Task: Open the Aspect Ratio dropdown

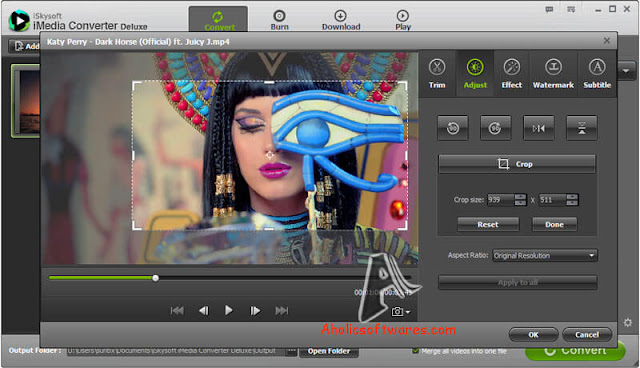Action: click(544, 256)
